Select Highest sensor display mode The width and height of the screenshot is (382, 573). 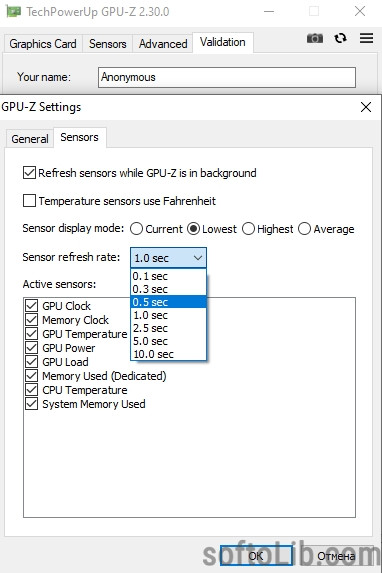248,229
